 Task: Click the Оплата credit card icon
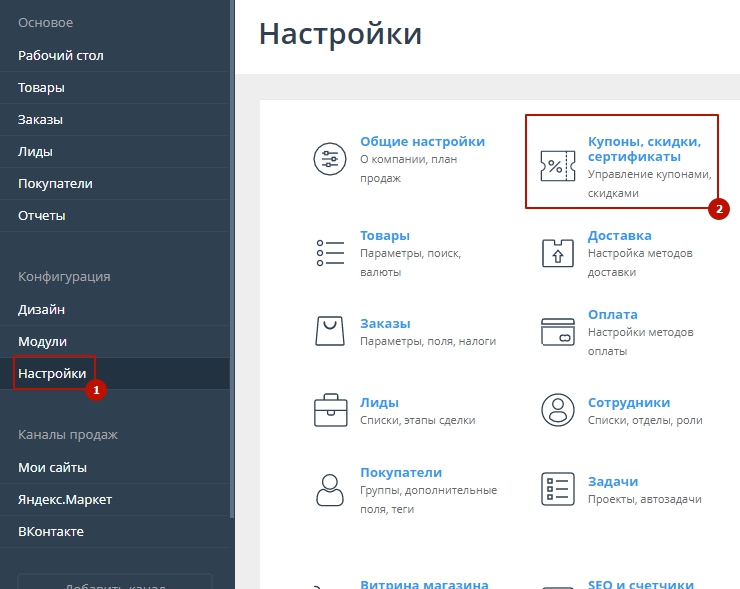(x=556, y=331)
